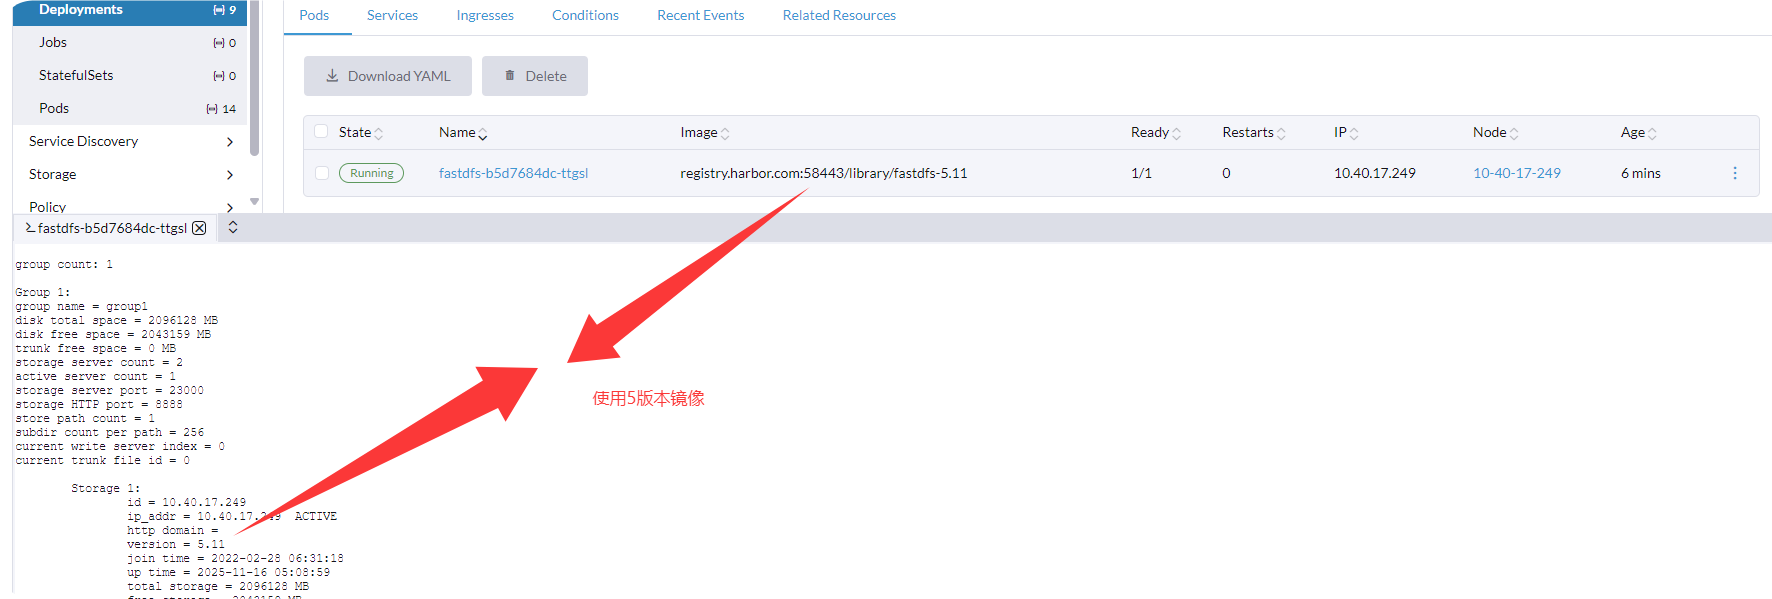This screenshot has width=1772, height=599.
Task: Sort the table by Age column
Action: click(x=1639, y=132)
